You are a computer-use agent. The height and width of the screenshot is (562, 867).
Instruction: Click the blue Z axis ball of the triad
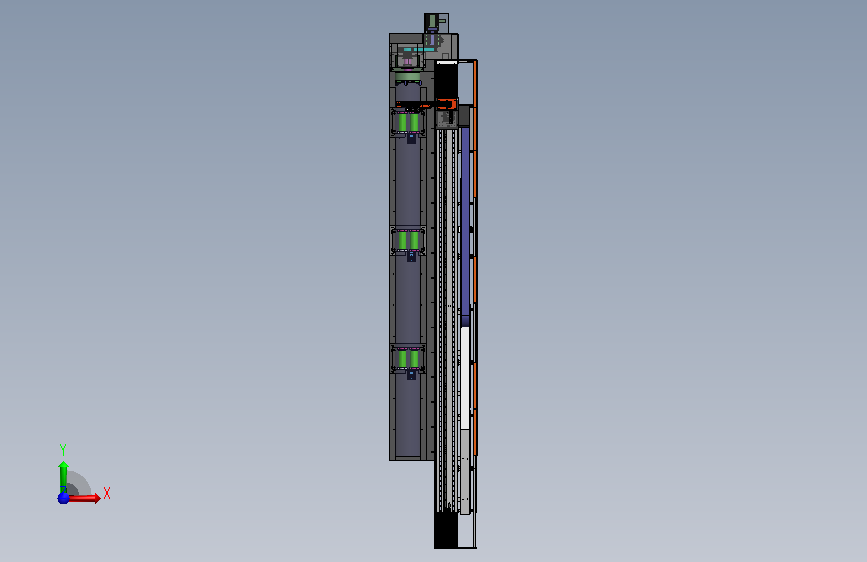pos(64,498)
